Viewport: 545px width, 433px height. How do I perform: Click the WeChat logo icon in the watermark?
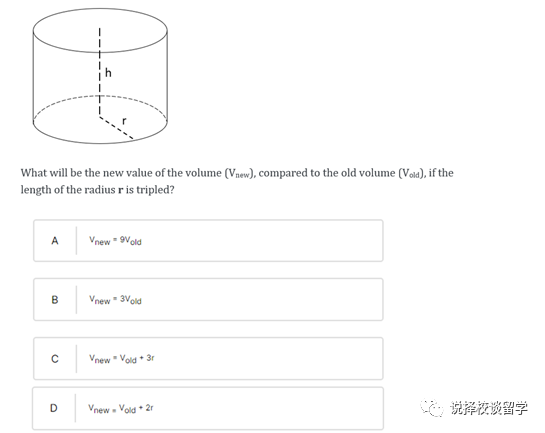(432, 407)
